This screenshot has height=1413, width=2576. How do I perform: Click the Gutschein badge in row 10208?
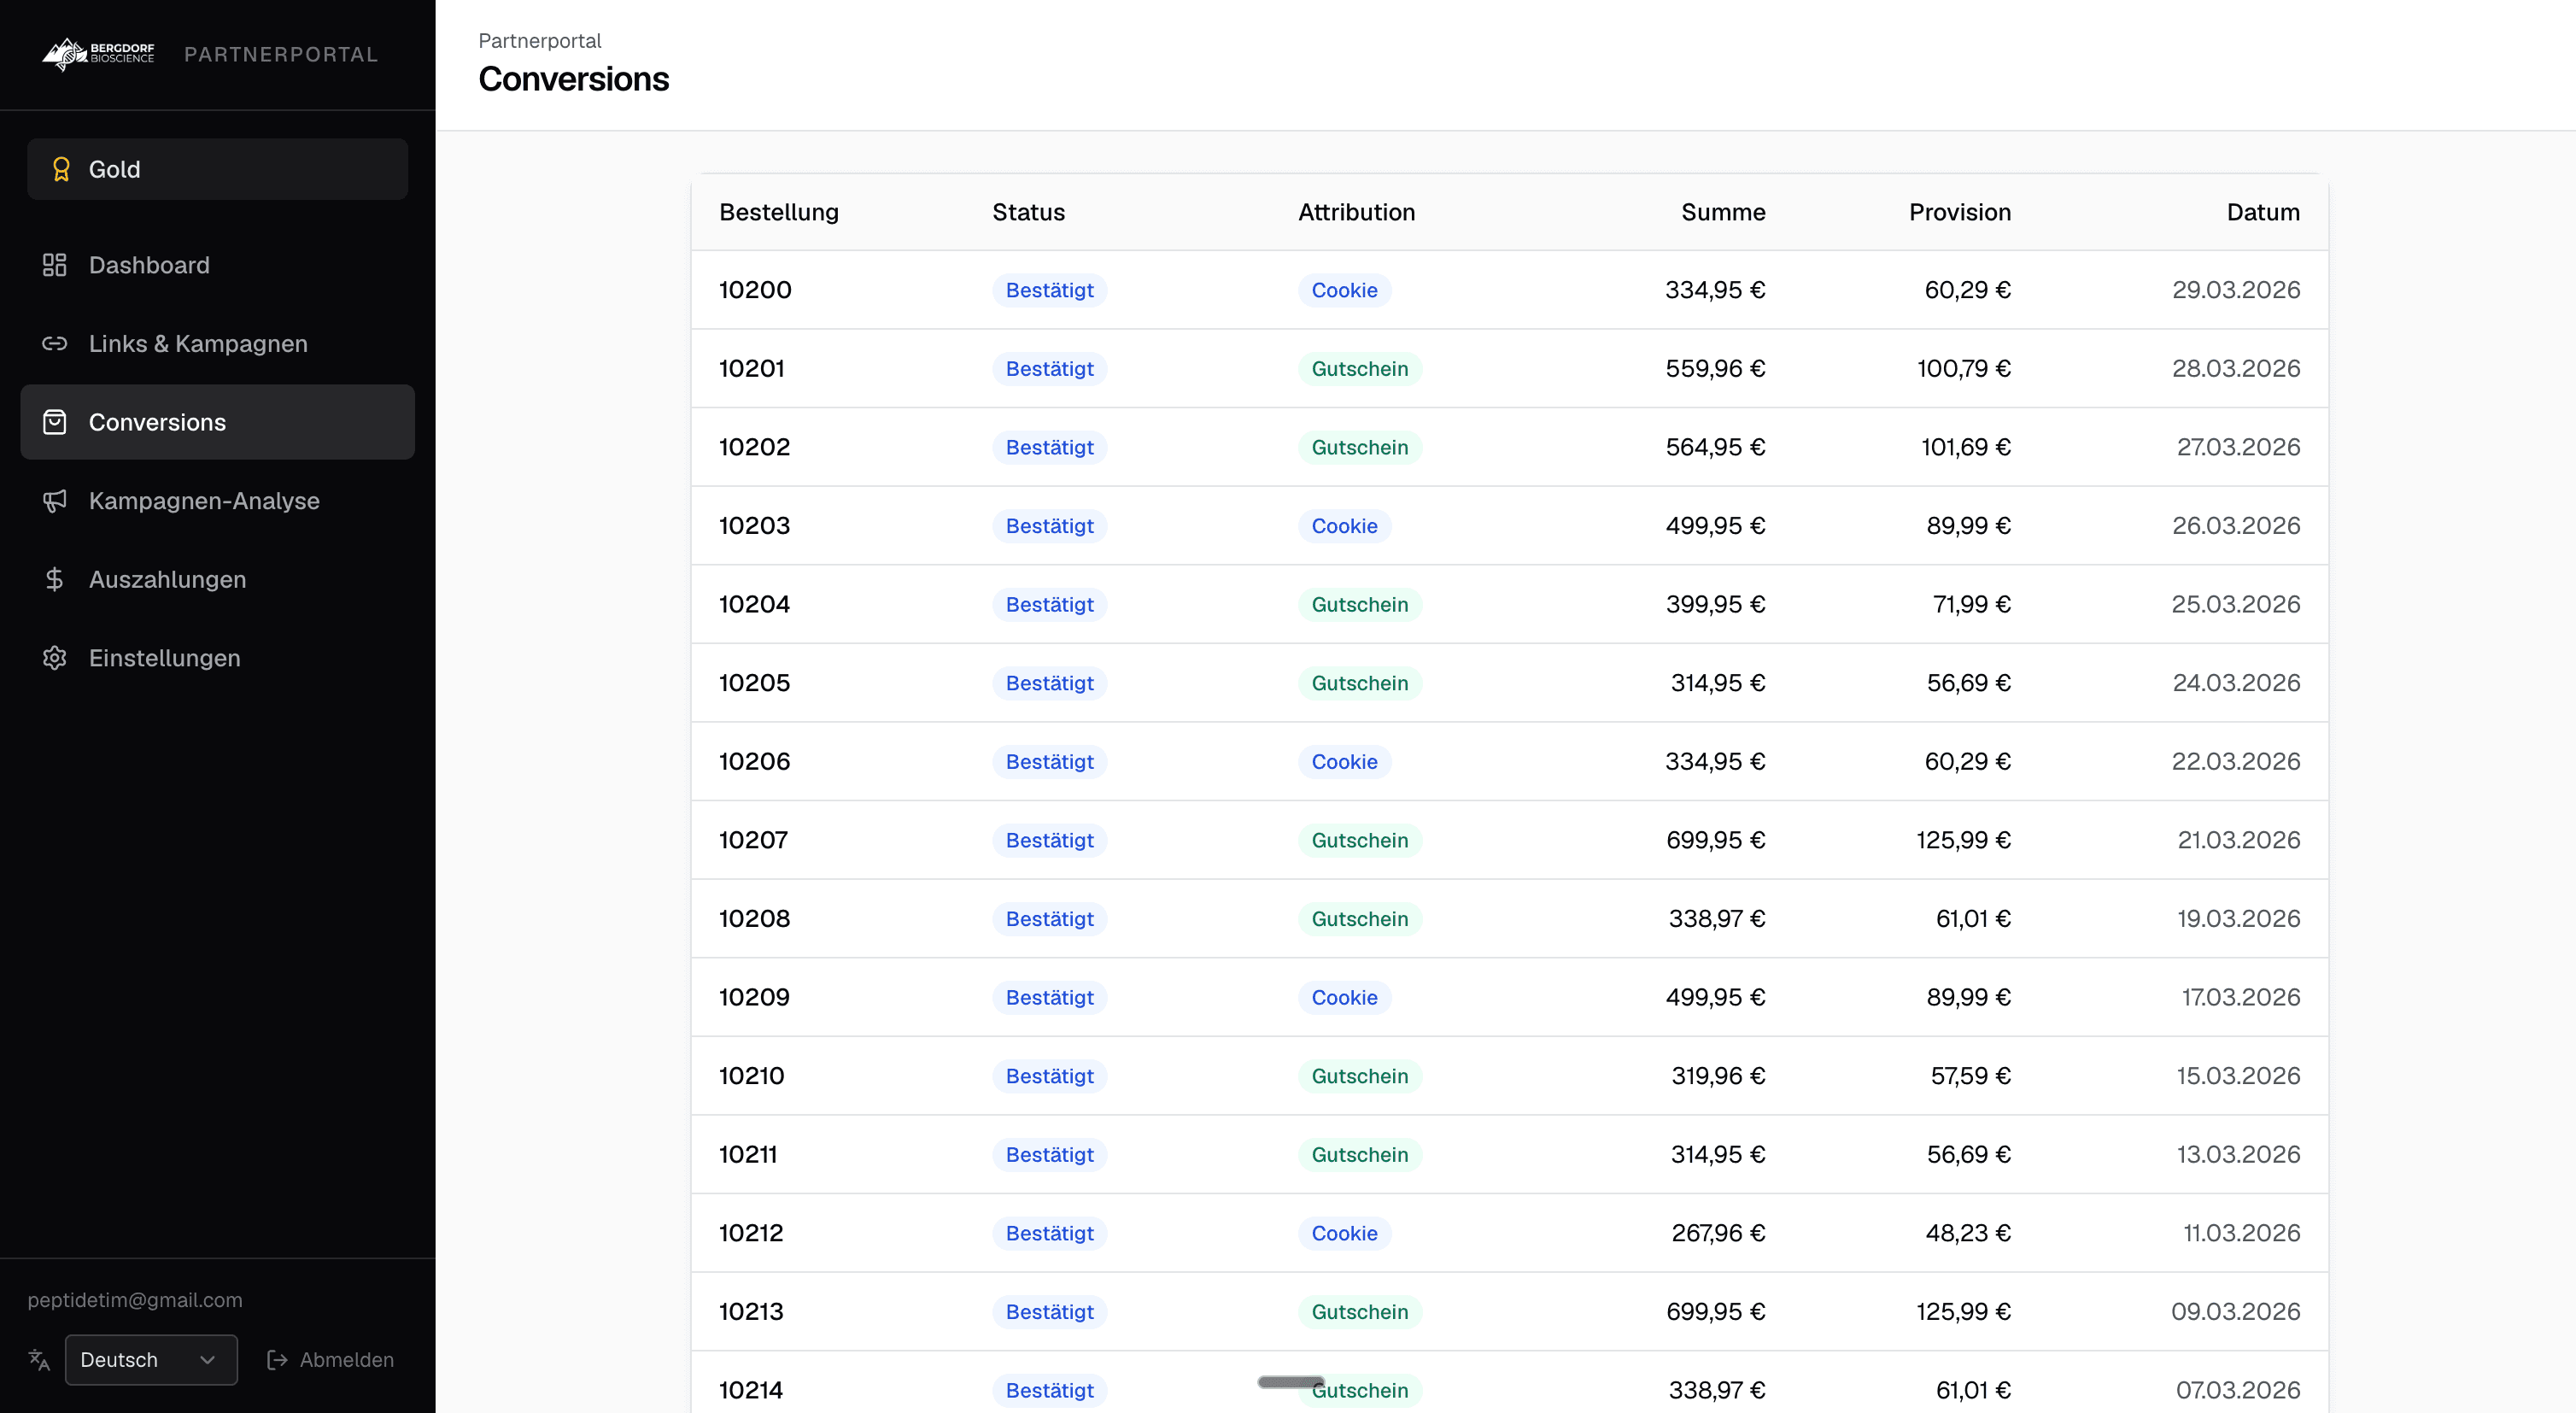(x=1359, y=919)
